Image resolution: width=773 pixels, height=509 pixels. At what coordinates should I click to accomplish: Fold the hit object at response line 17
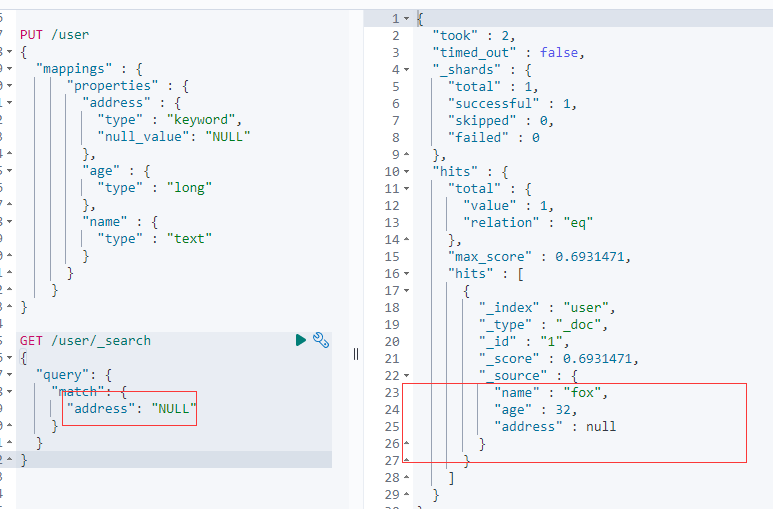click(x=407, y=291)
